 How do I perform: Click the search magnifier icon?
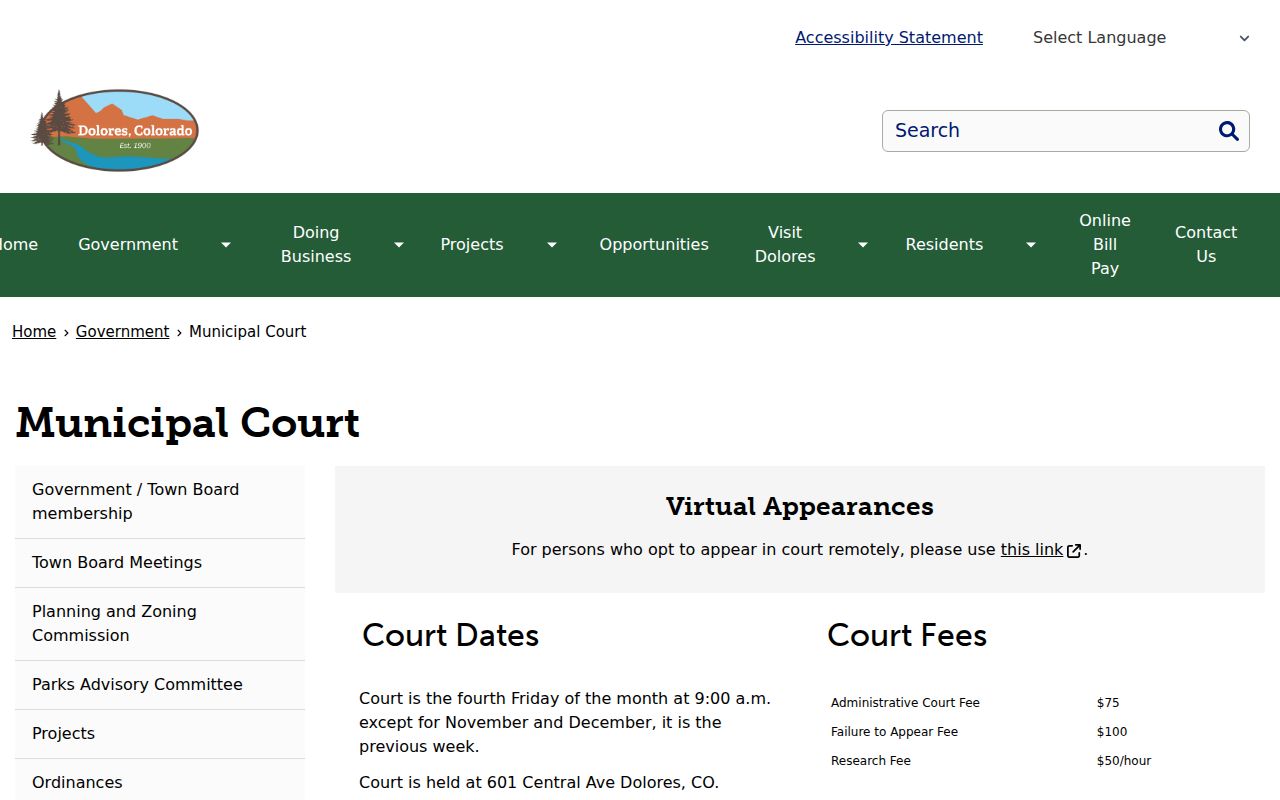pos(1229,131)
